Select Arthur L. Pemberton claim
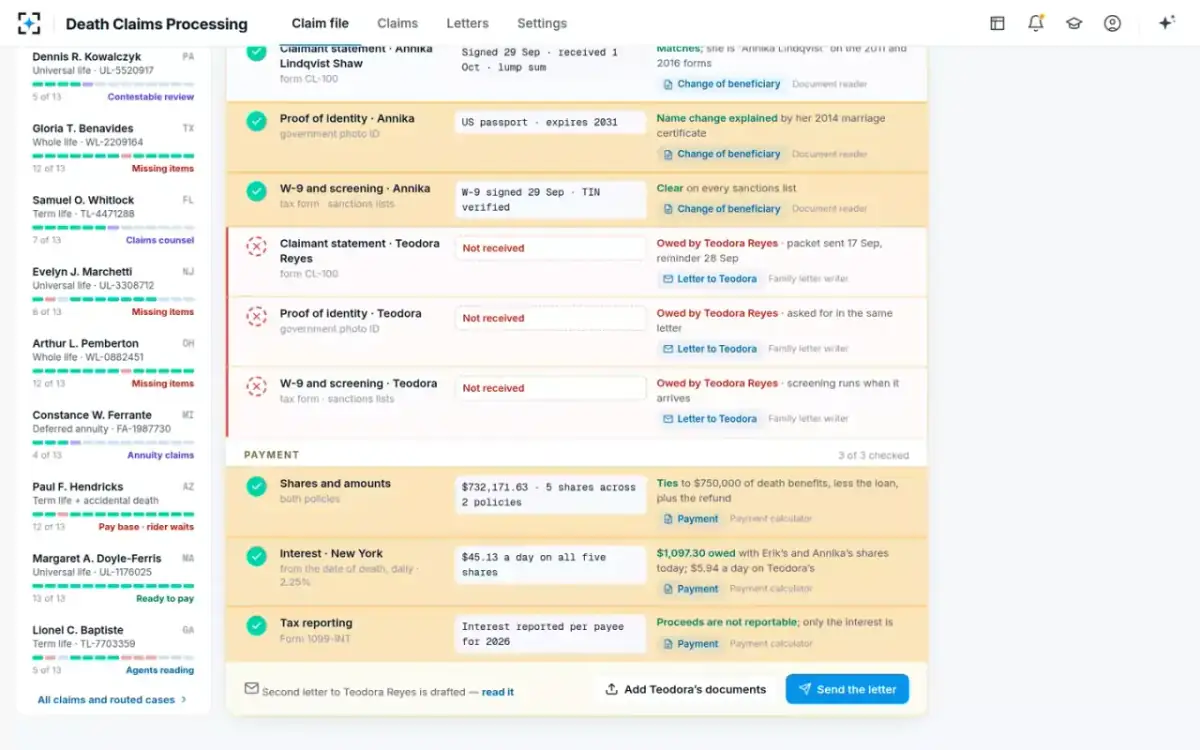 (x=113, y=363)
